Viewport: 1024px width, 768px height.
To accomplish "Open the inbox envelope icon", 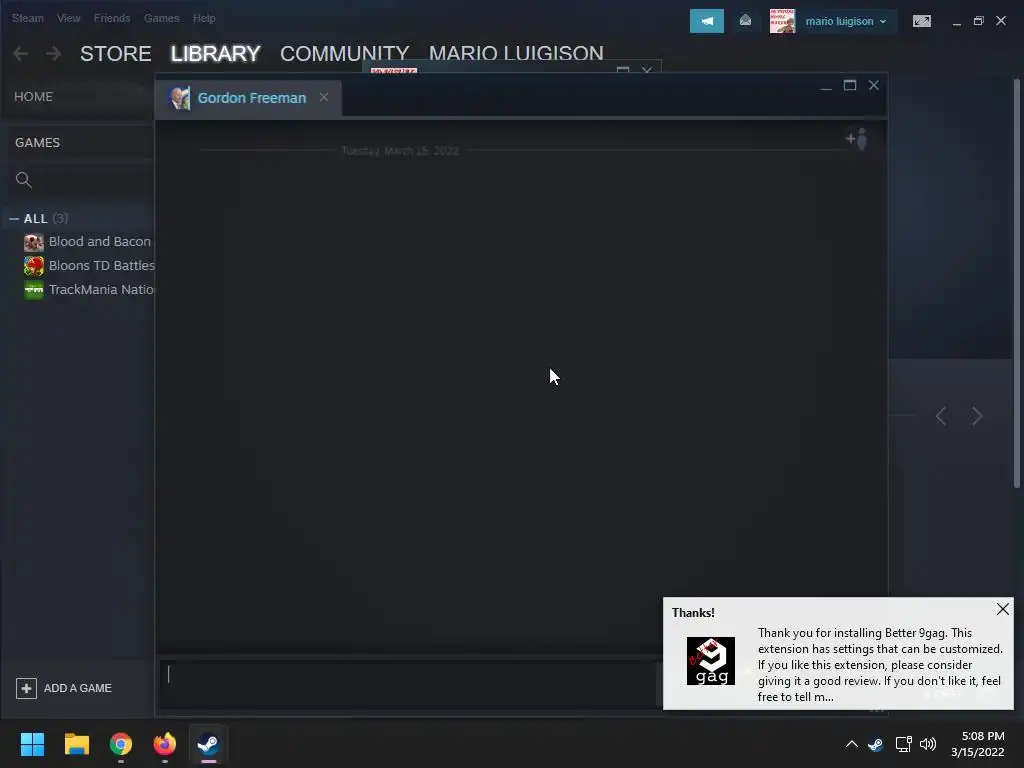I will click(x=745, y=21).
